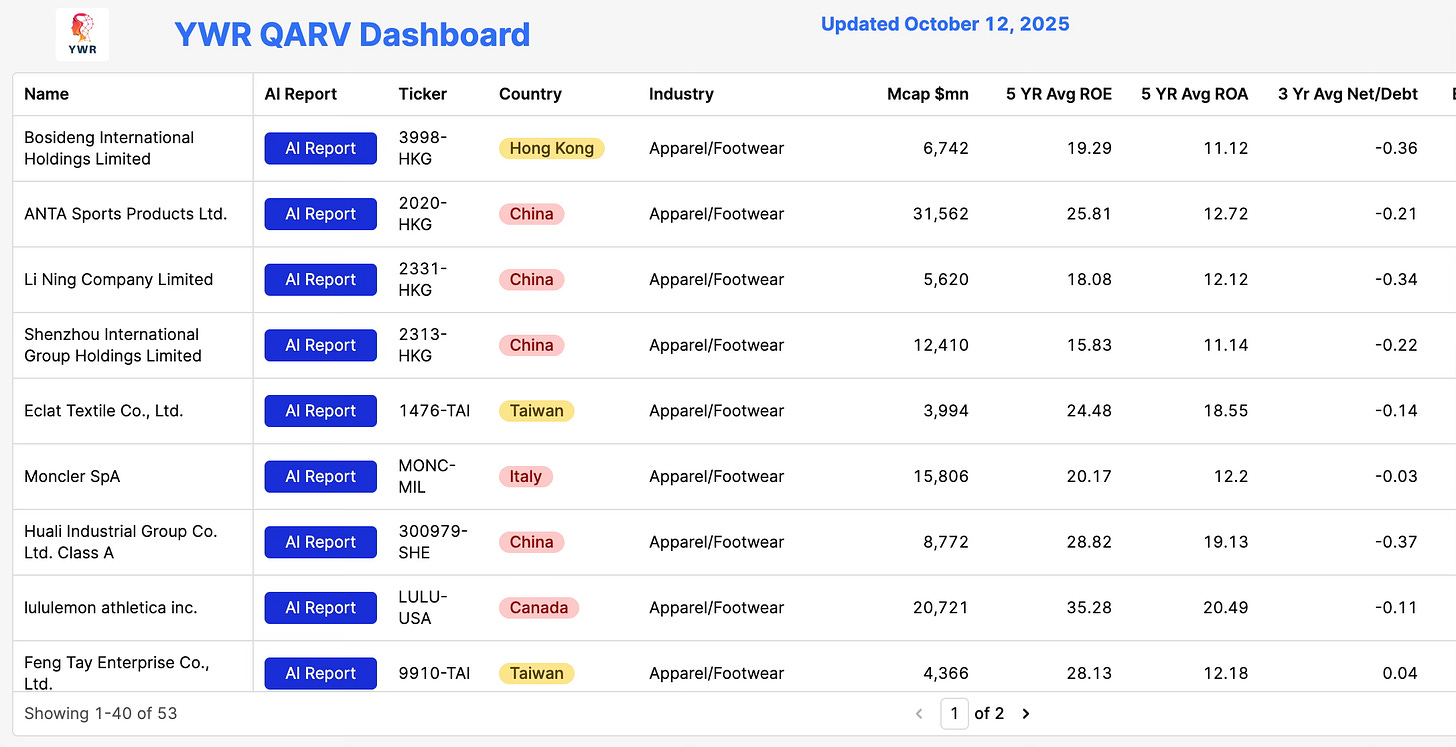Select the Moncler SpA name
This screenshot has width=1456, height=747.
(72, 476)
